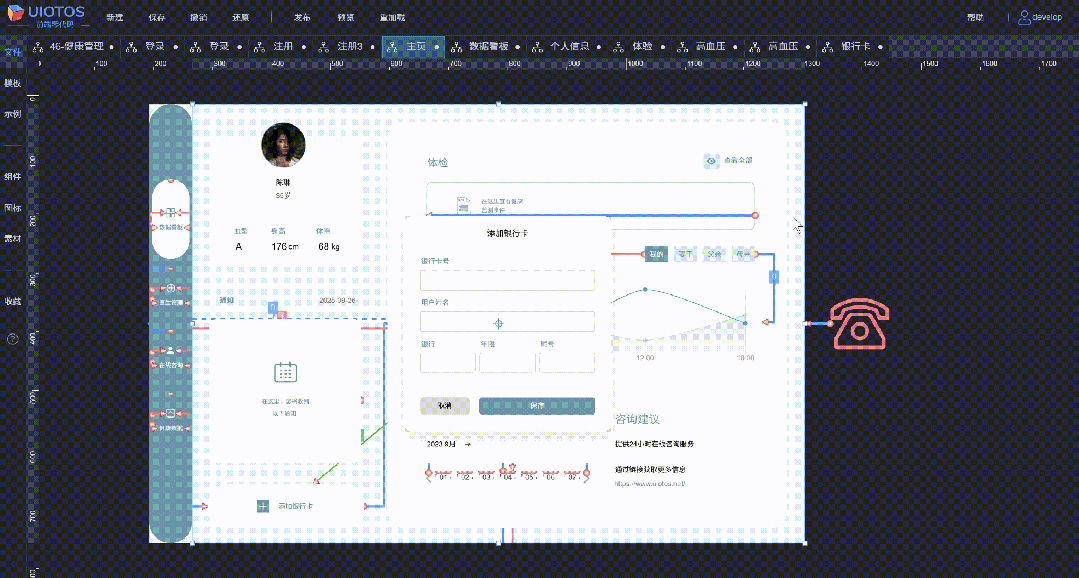The height and width of the screenshot is (578, 1079).
Task: Open the help question-mark icon in left sidebar
Action: click(12, 339)
